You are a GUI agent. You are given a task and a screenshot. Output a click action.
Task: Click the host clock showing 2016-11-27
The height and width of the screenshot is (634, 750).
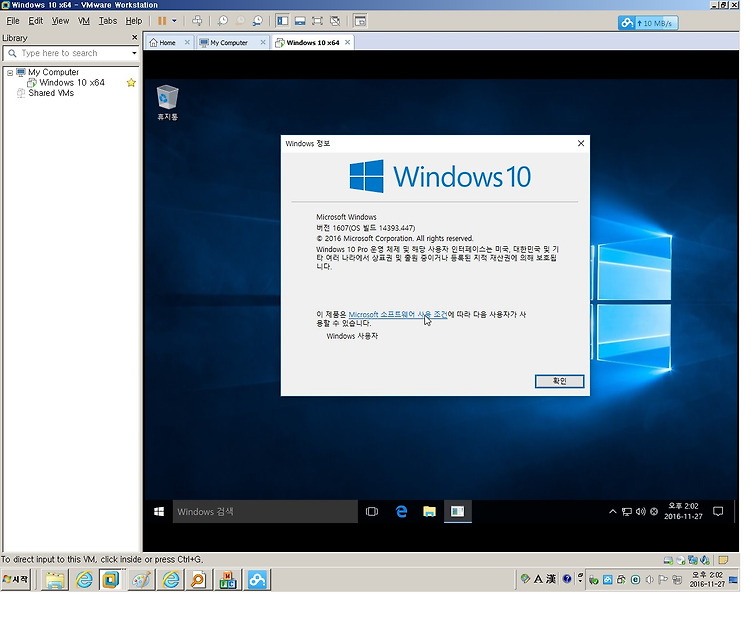tap(707, 579)
